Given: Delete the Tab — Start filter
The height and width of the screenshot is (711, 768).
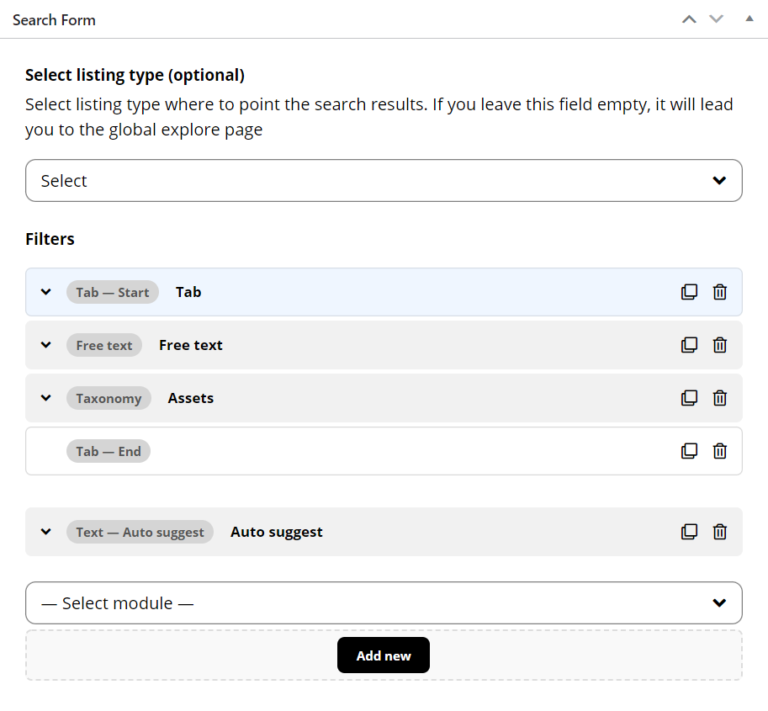Looking at the screenshot, I should [719, 292].
